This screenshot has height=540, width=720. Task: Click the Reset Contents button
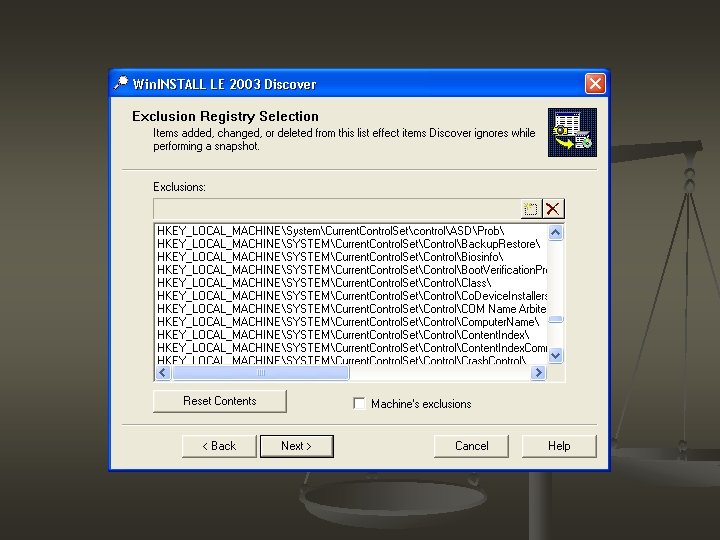(x=219, y=401)
